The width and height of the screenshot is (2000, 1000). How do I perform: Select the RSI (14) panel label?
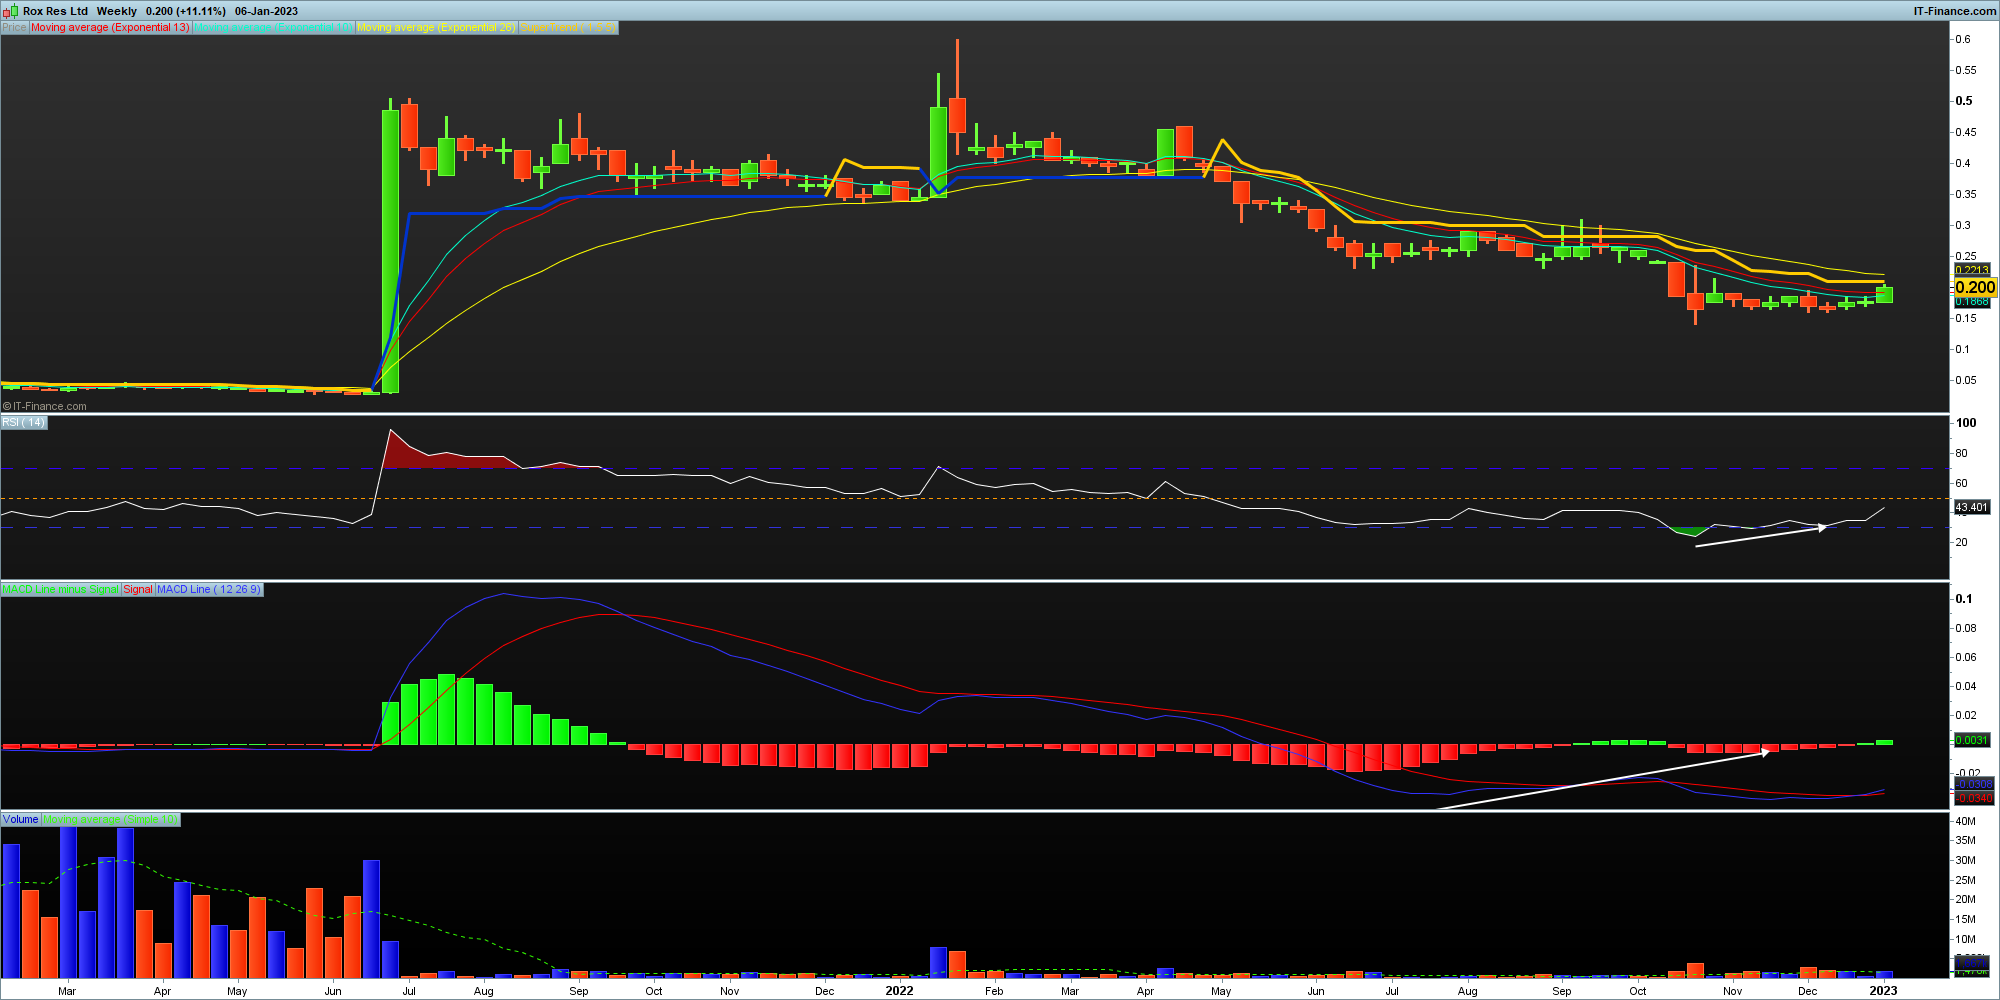(23, 423)
